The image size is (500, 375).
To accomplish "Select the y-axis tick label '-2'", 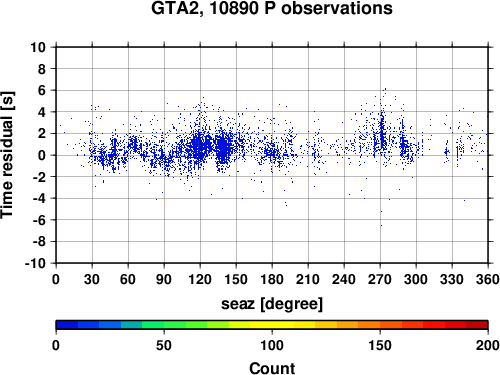I will (x=39, y=177).
